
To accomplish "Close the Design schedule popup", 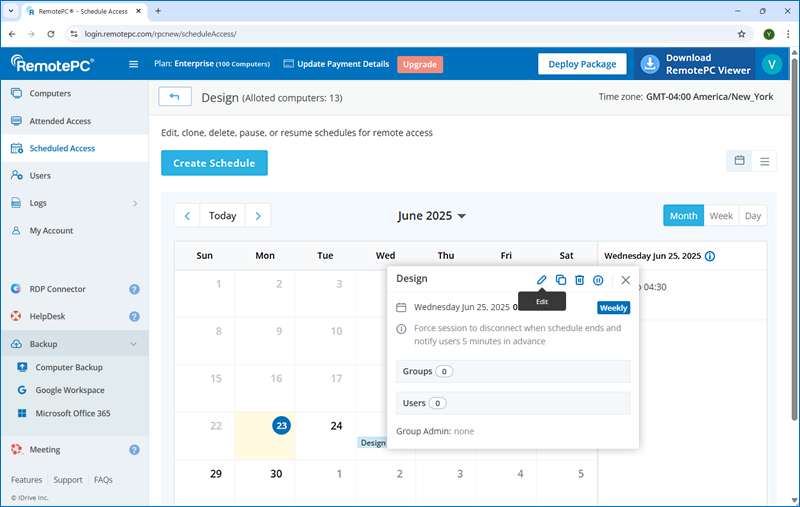I will (x=626, y=281).
